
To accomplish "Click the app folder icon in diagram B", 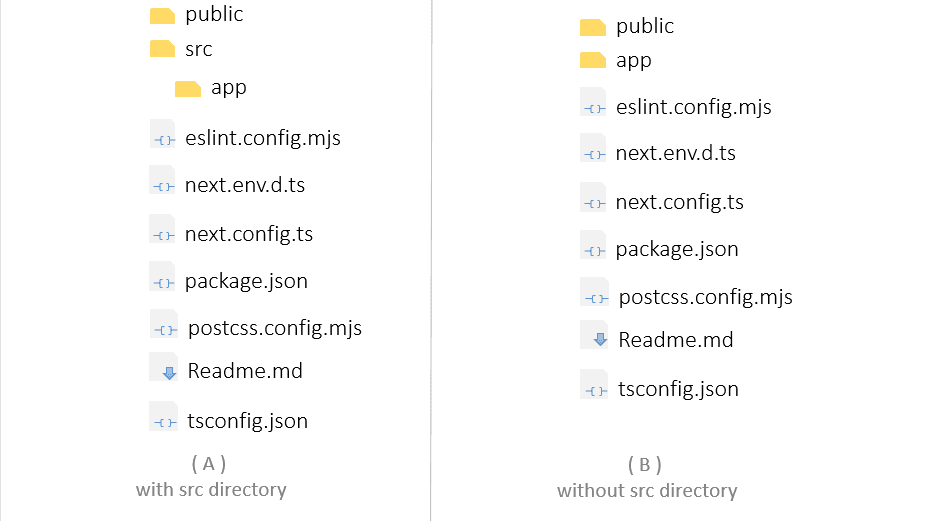I will 593,60.
